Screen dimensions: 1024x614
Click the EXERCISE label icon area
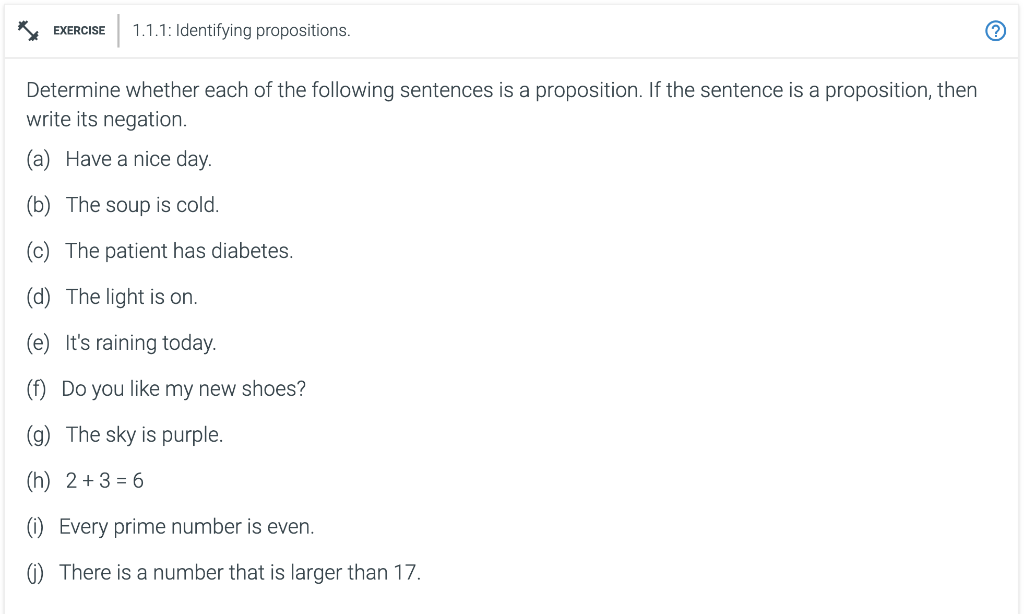point(80,30)
